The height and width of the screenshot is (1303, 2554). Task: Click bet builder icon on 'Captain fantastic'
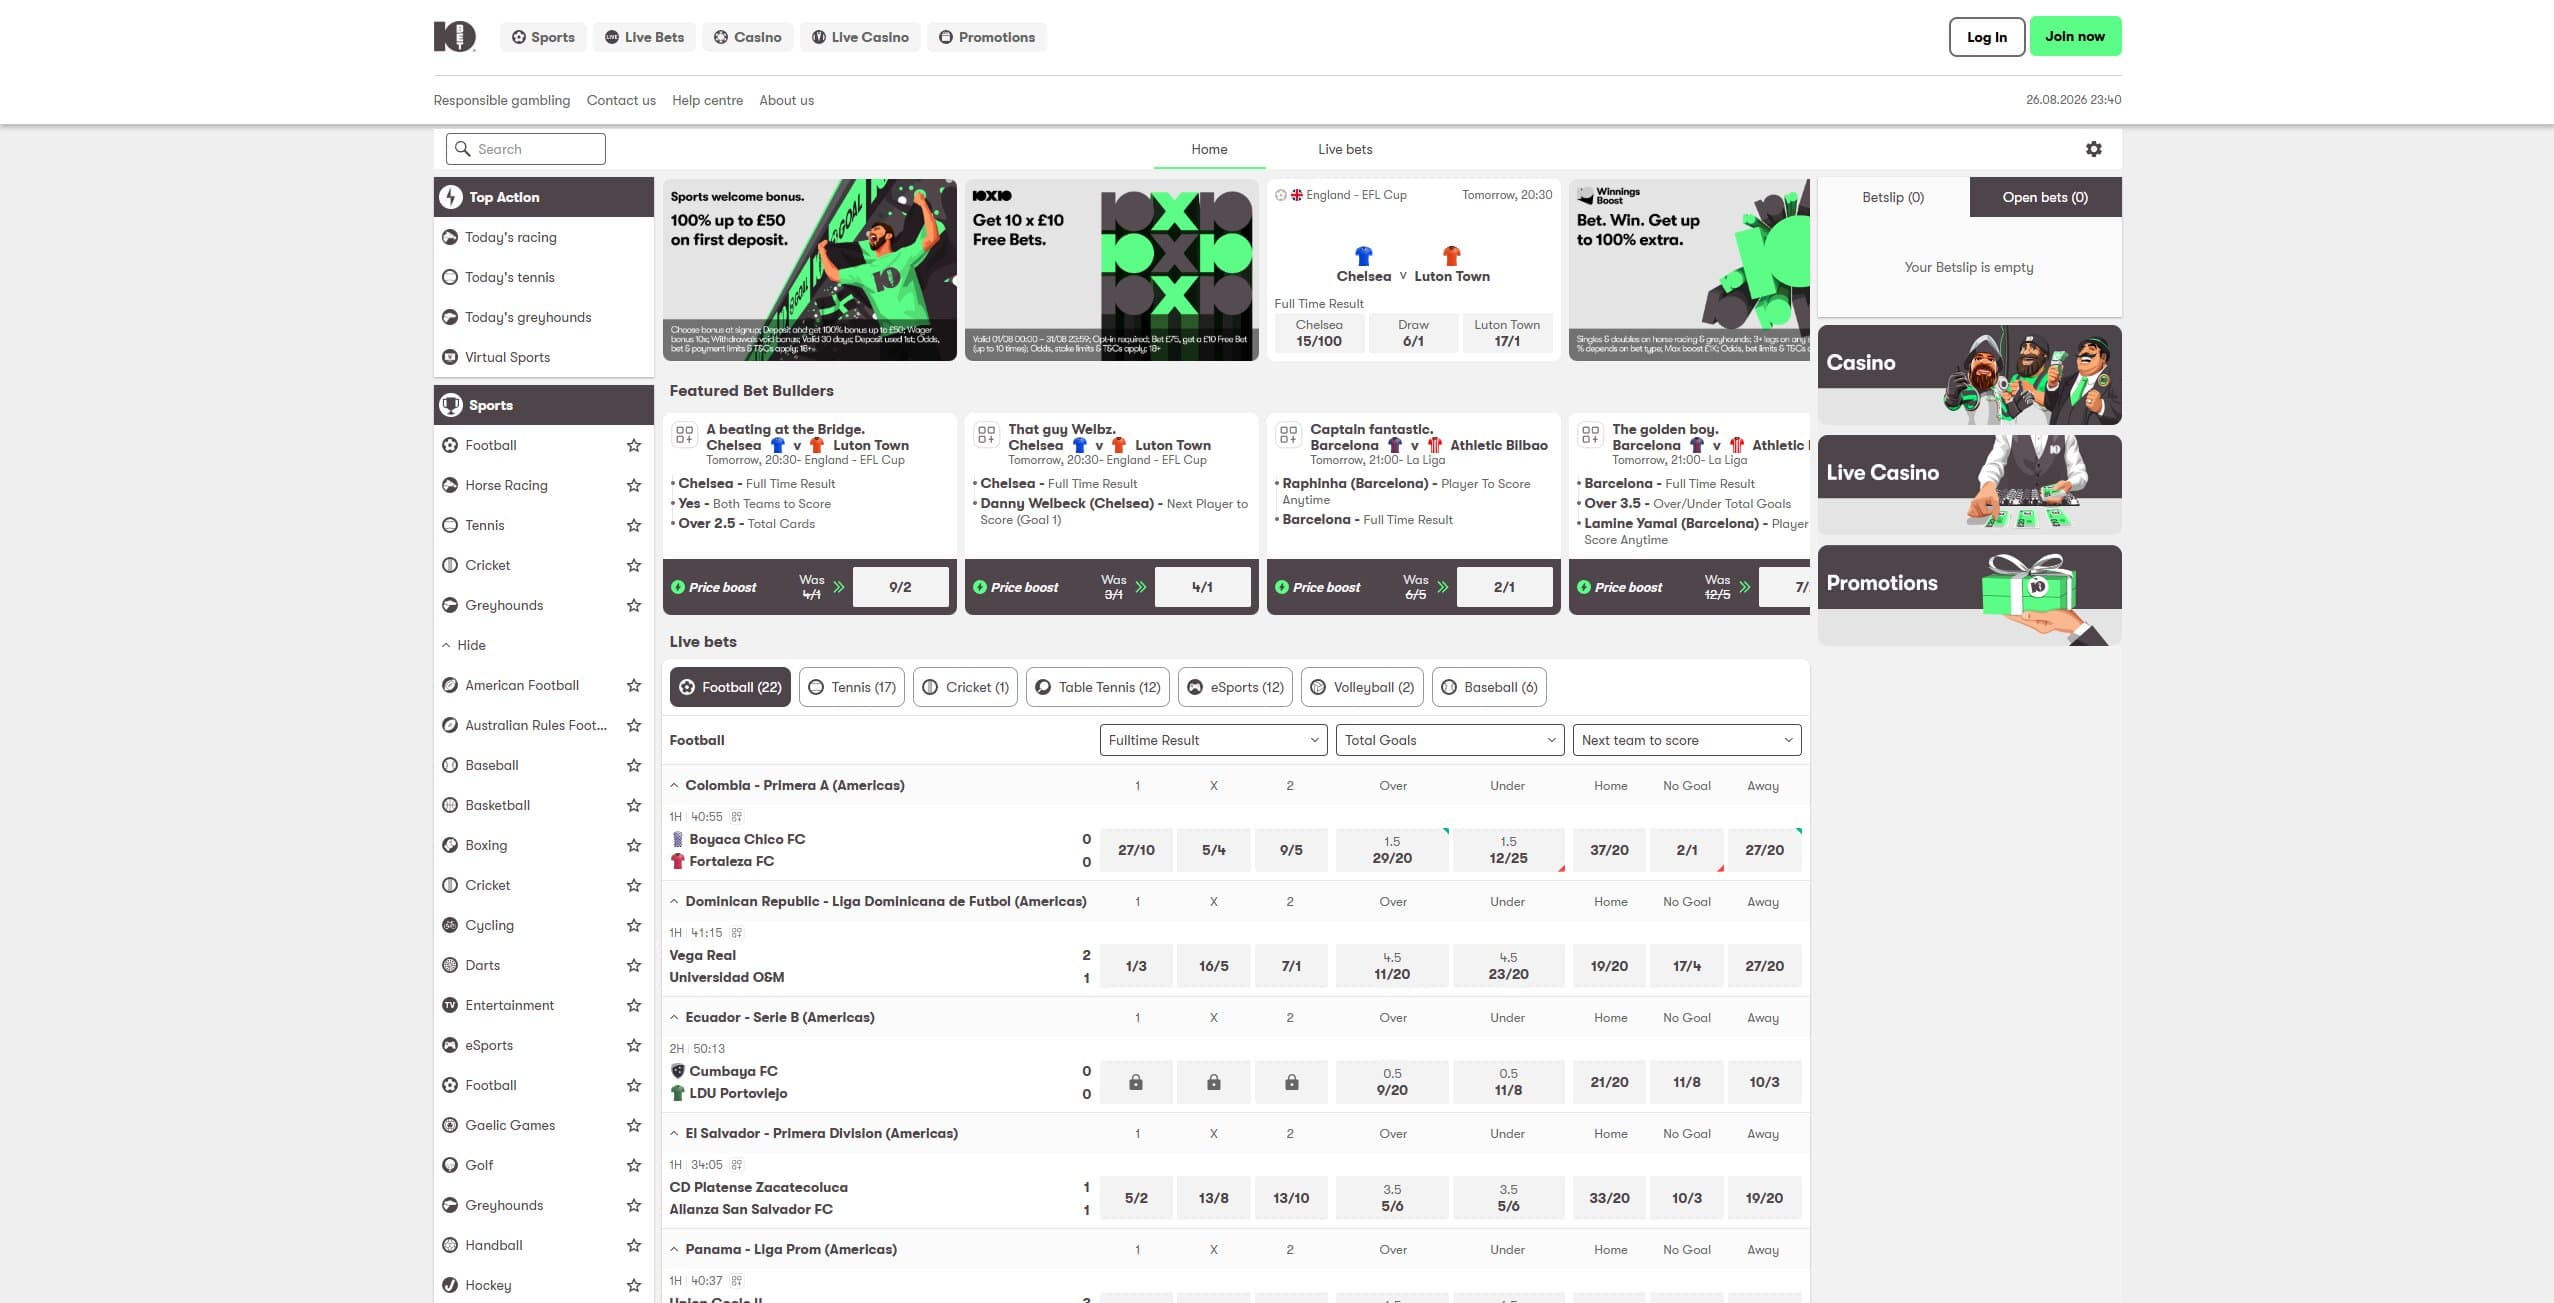(1288, 434)
